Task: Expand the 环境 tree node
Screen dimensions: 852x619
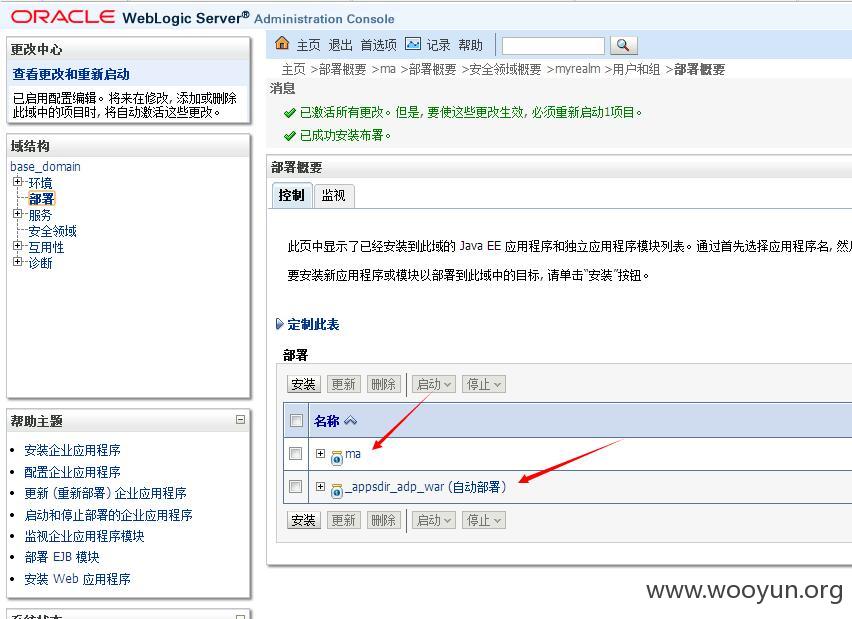Action: click(x=17, y=182)
